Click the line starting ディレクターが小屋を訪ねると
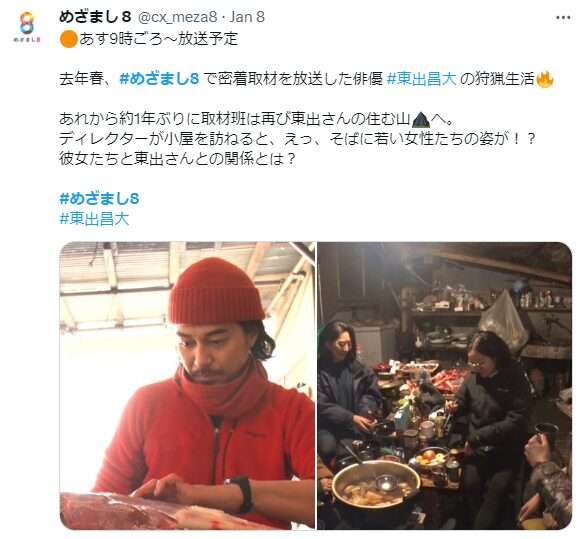This screenshot has height=539, width=581. click(x=298, y=139)
